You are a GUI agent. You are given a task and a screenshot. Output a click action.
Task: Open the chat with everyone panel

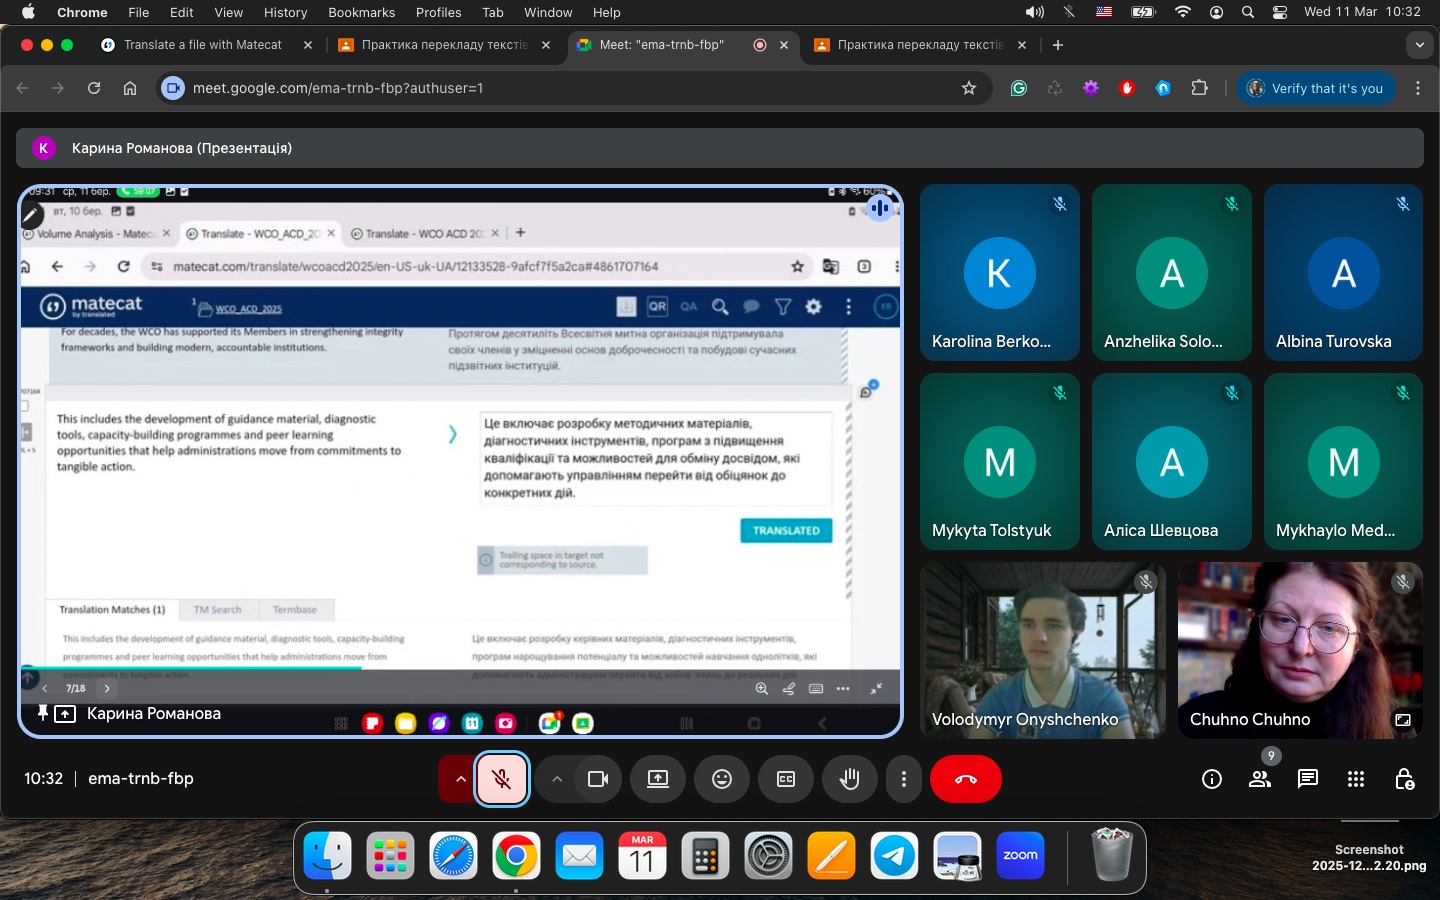pos(1308,779)
